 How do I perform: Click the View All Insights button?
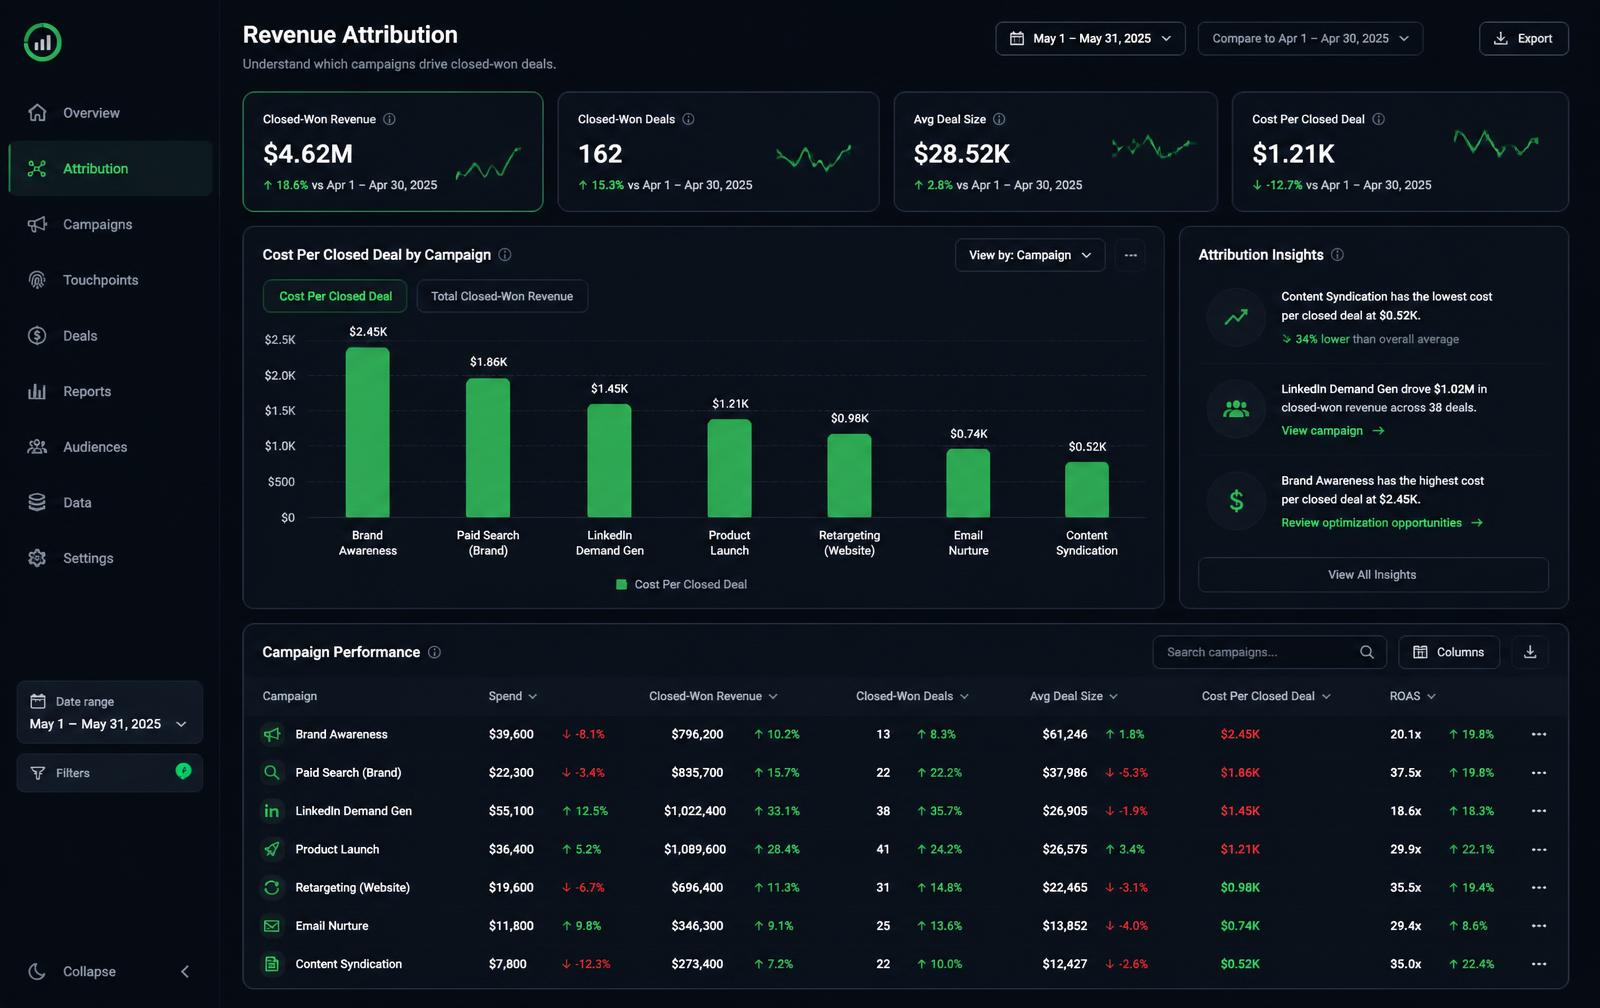tap(1373, 575)
